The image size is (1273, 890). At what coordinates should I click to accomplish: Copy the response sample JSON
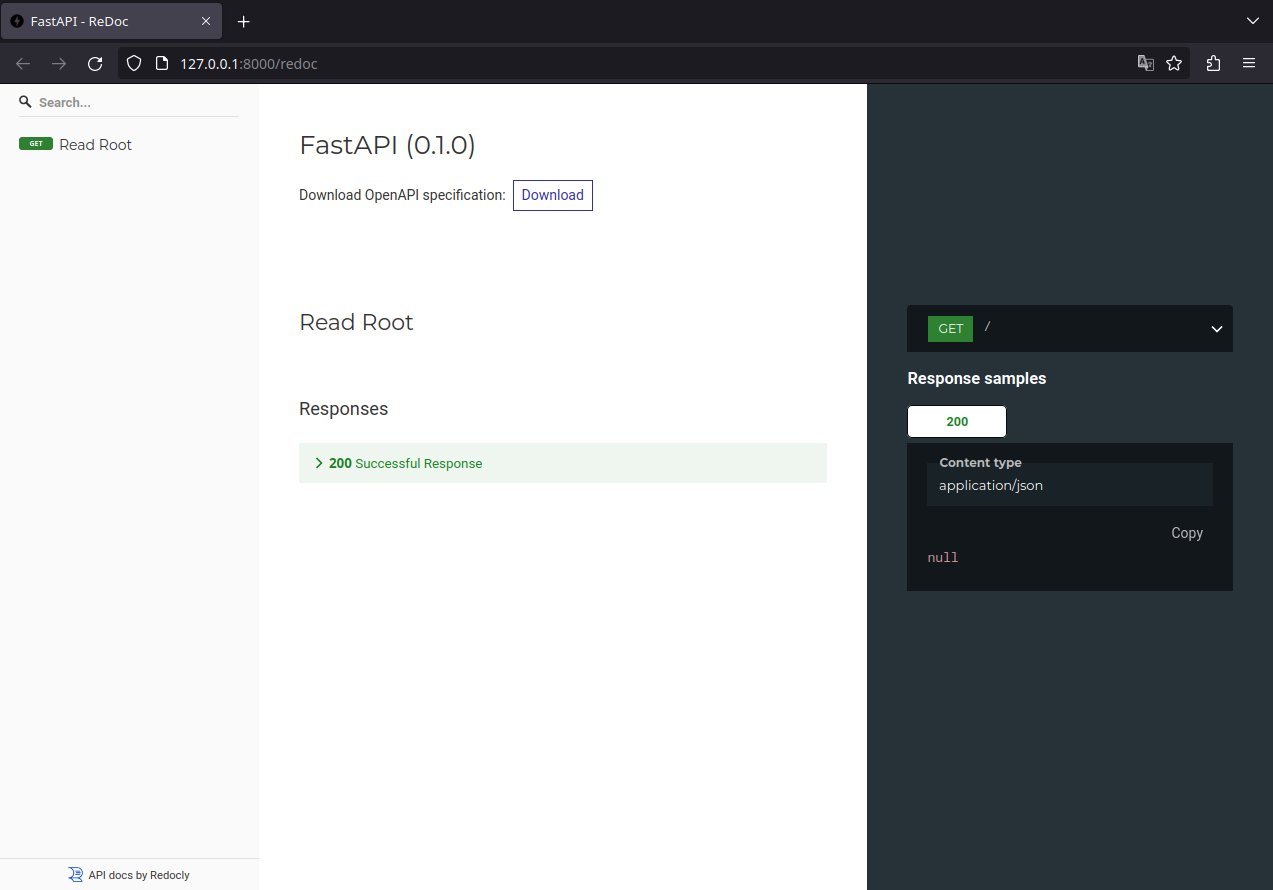click(1186, 533)
